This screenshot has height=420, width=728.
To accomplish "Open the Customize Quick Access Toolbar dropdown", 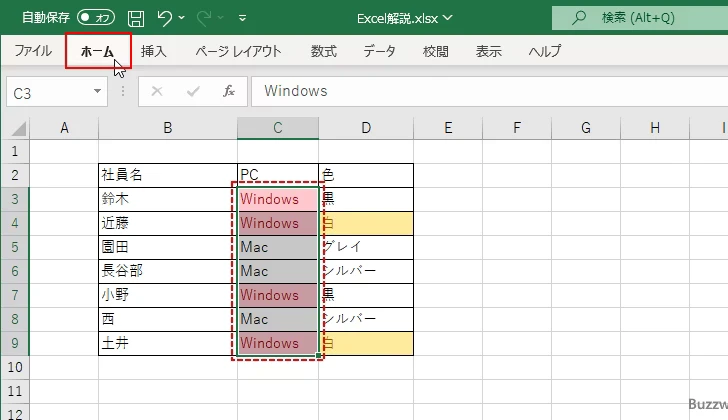I will click(243, 18).
